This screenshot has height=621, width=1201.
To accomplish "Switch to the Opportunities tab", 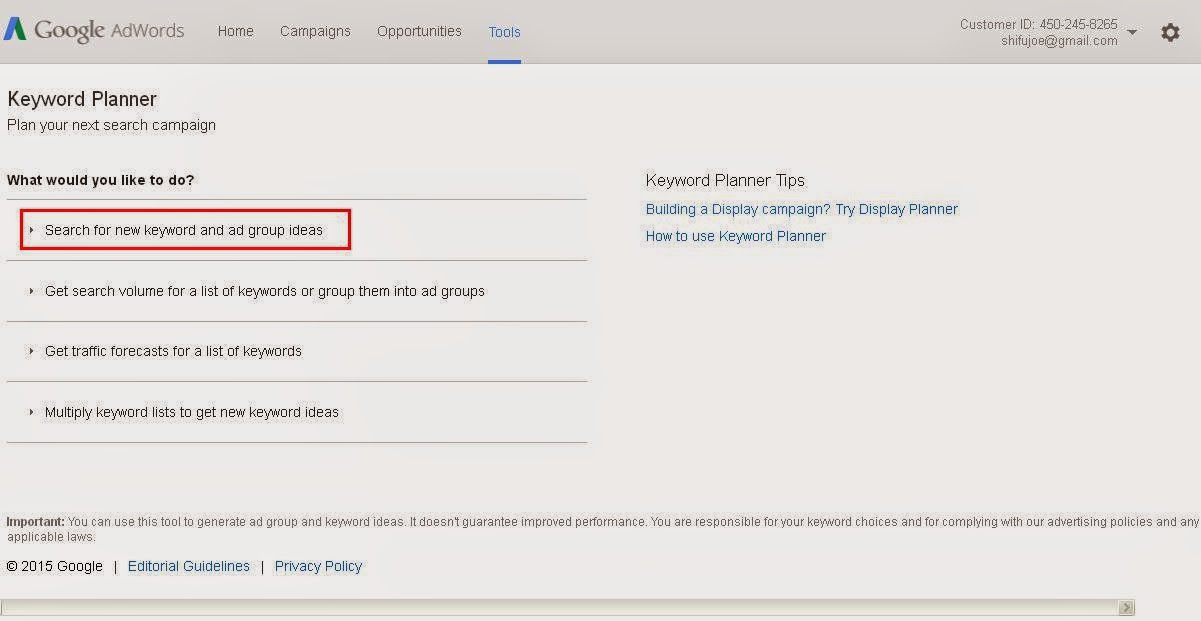I will (419, 31).
